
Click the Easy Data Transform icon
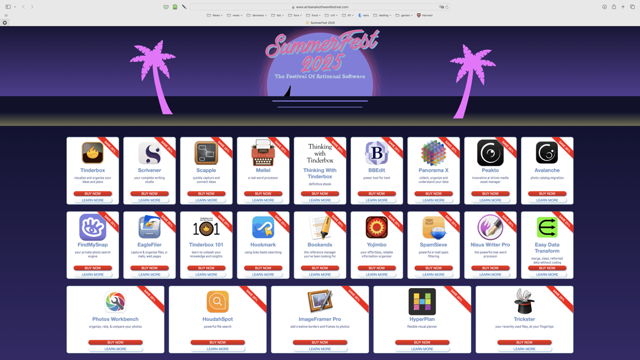click(547, 227)
